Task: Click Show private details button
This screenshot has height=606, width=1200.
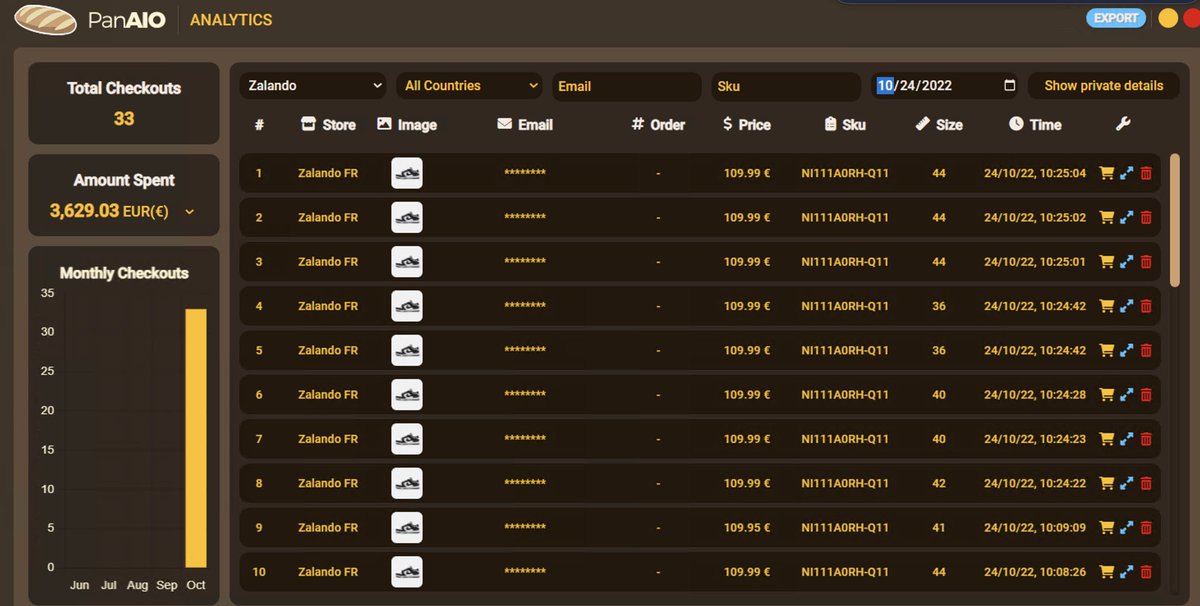Action: tap(1104, 86)
